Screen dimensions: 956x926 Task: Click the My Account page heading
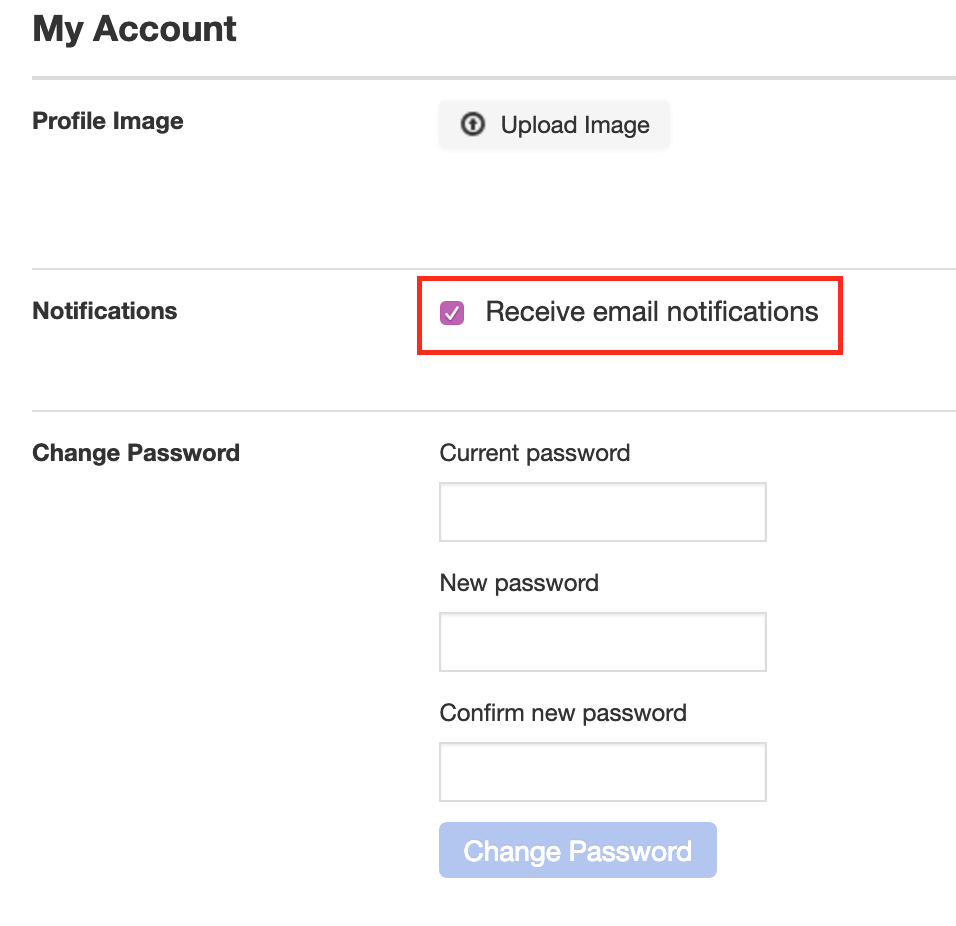tap(134, 29)
